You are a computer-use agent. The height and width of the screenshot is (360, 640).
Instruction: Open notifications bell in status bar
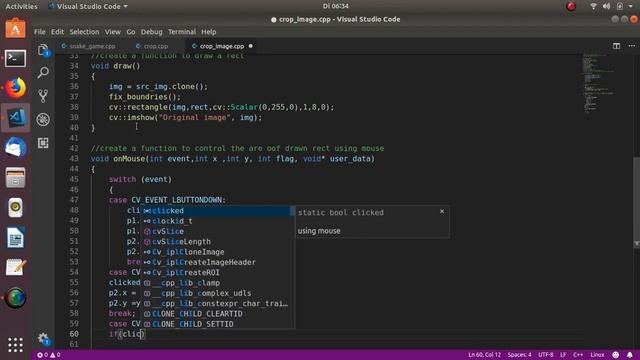pyautogui.click(x=630, y=355)
